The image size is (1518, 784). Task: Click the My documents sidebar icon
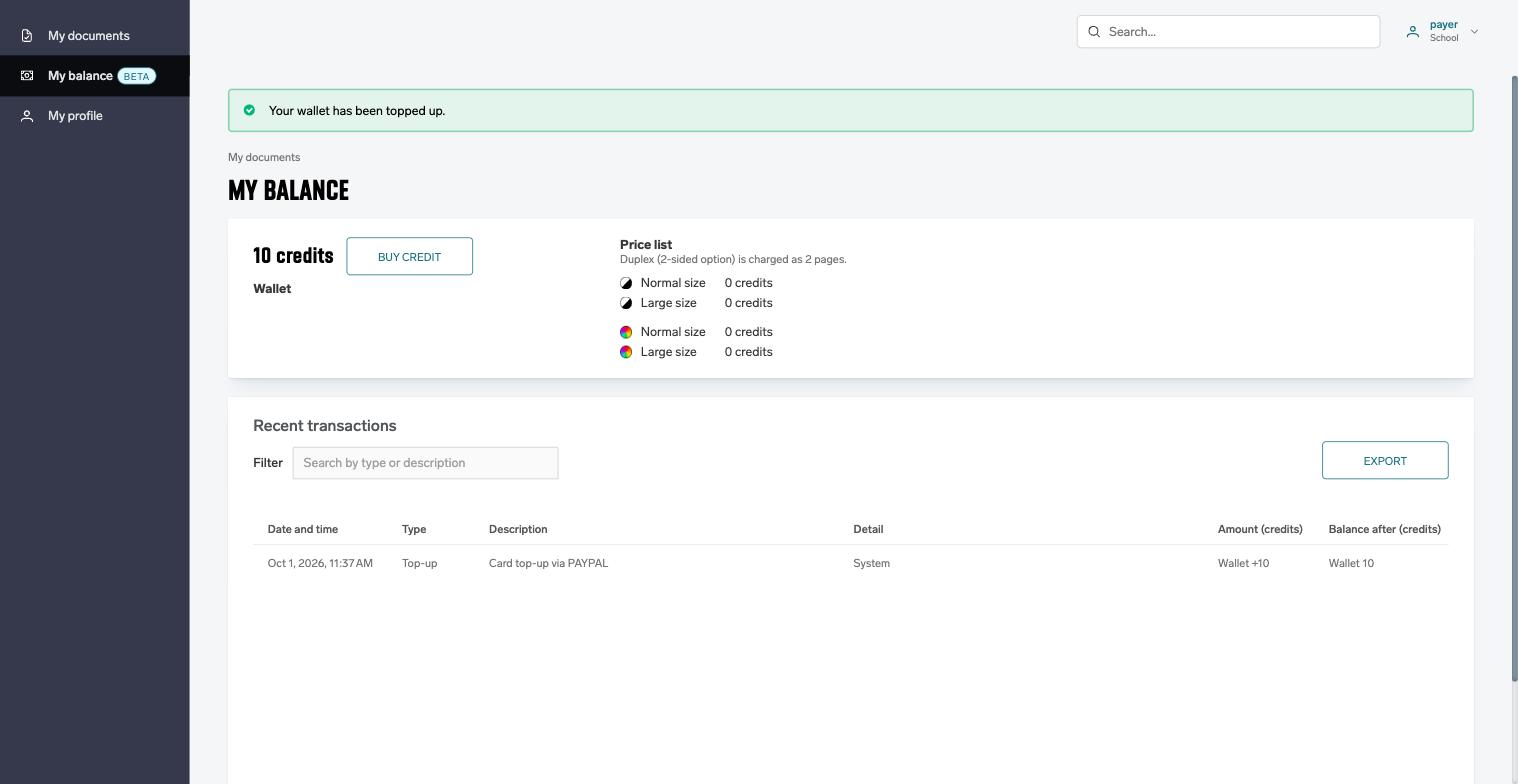(27, 36)
